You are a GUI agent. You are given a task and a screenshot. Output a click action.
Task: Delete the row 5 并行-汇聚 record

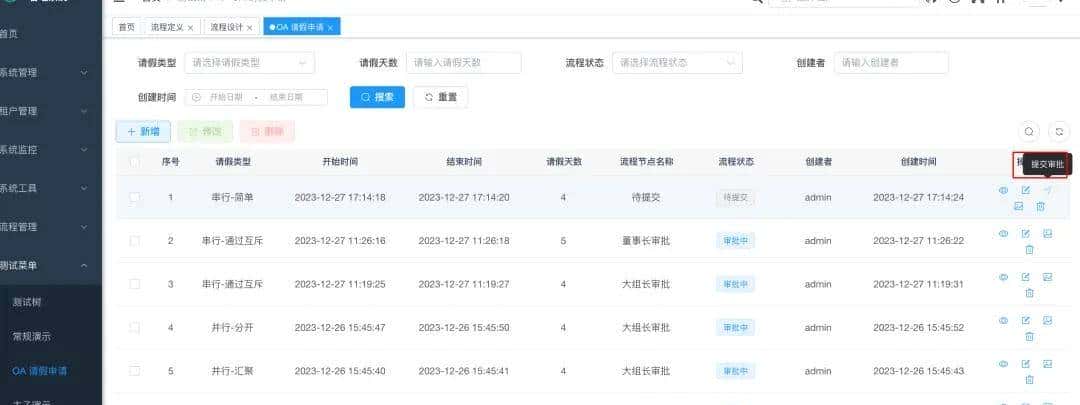(x=1029, y=380)
